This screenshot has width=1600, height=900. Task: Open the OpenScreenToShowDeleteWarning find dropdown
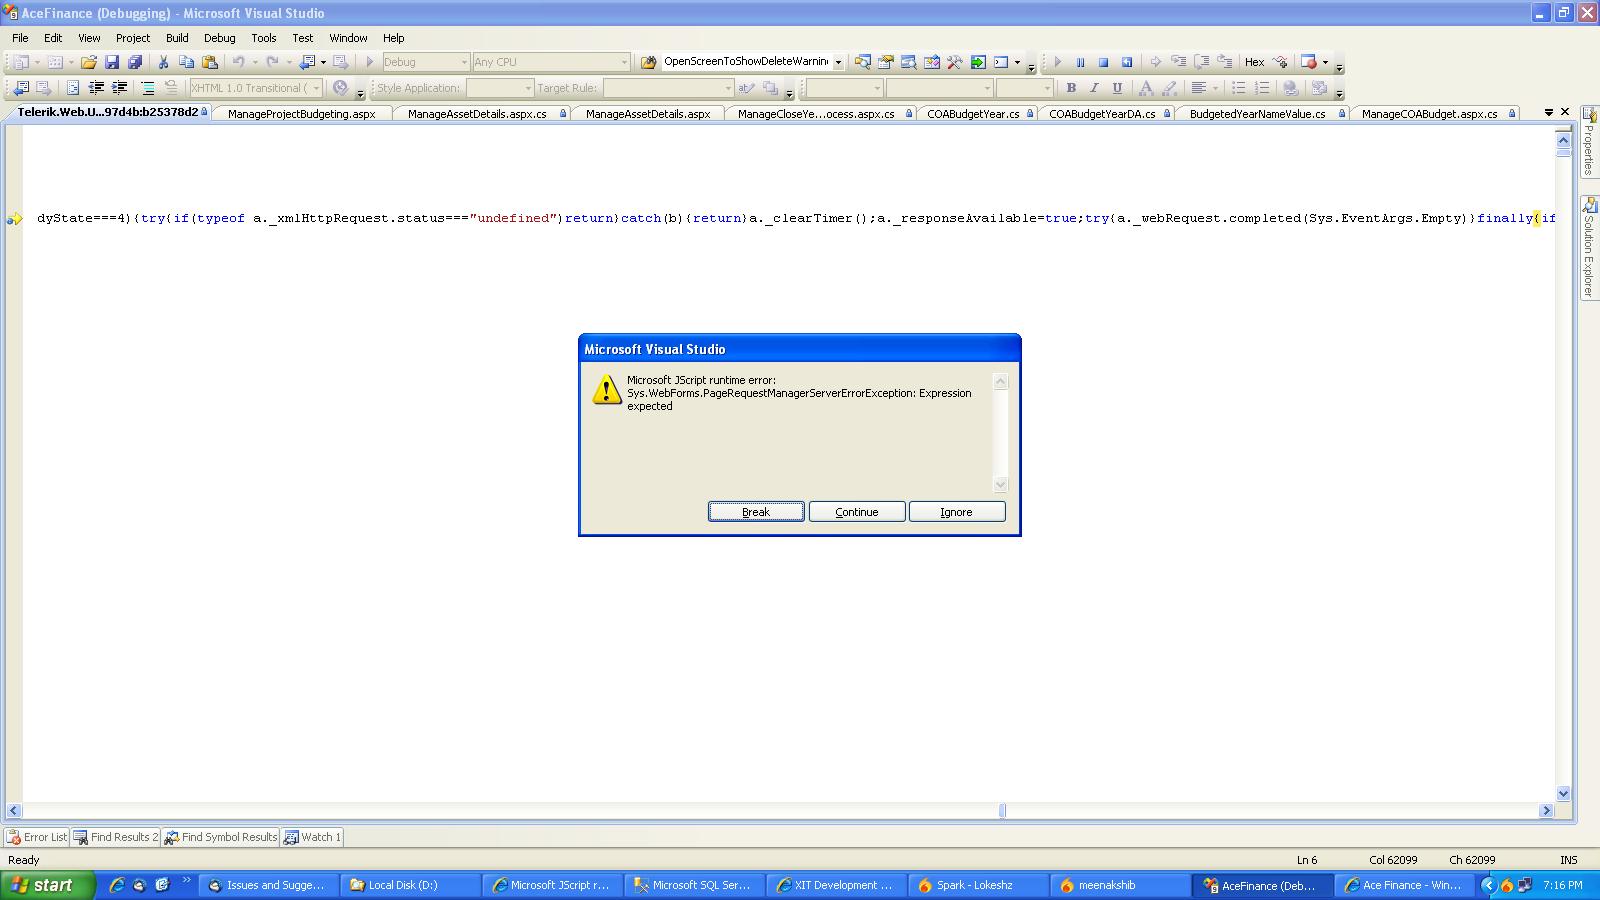[x=838, y=62]
